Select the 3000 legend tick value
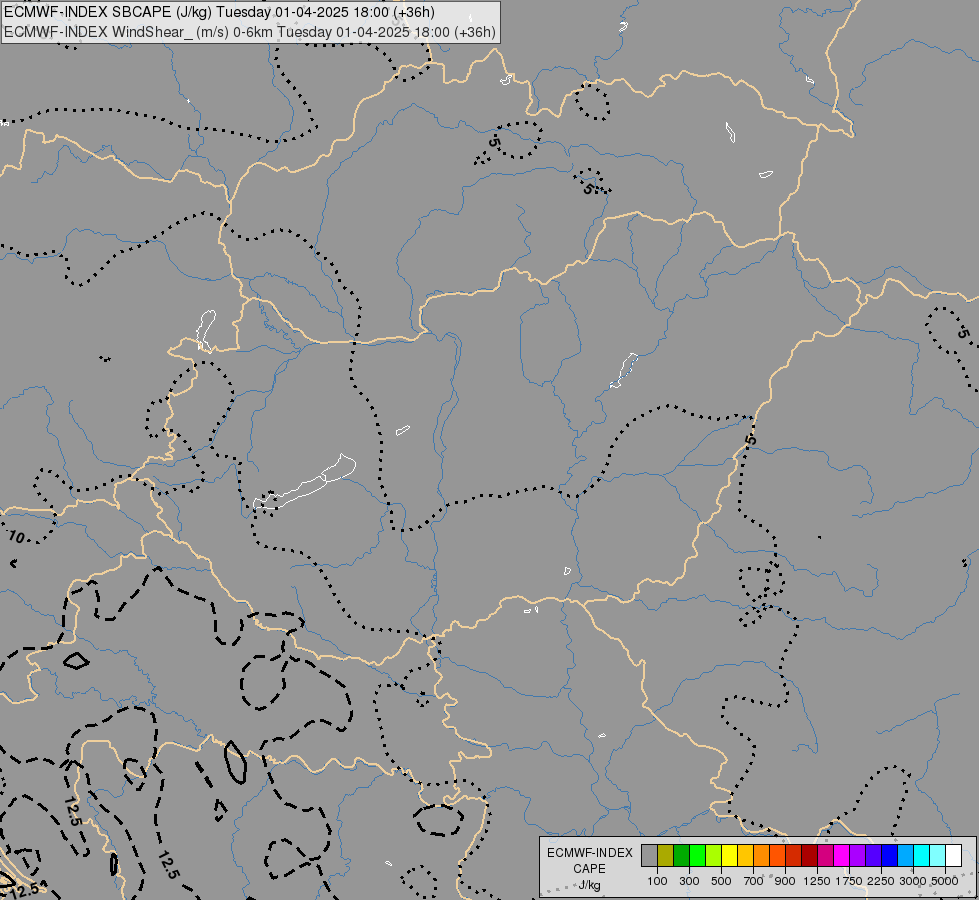The image size is (979, 900). (x=913, y=881)
